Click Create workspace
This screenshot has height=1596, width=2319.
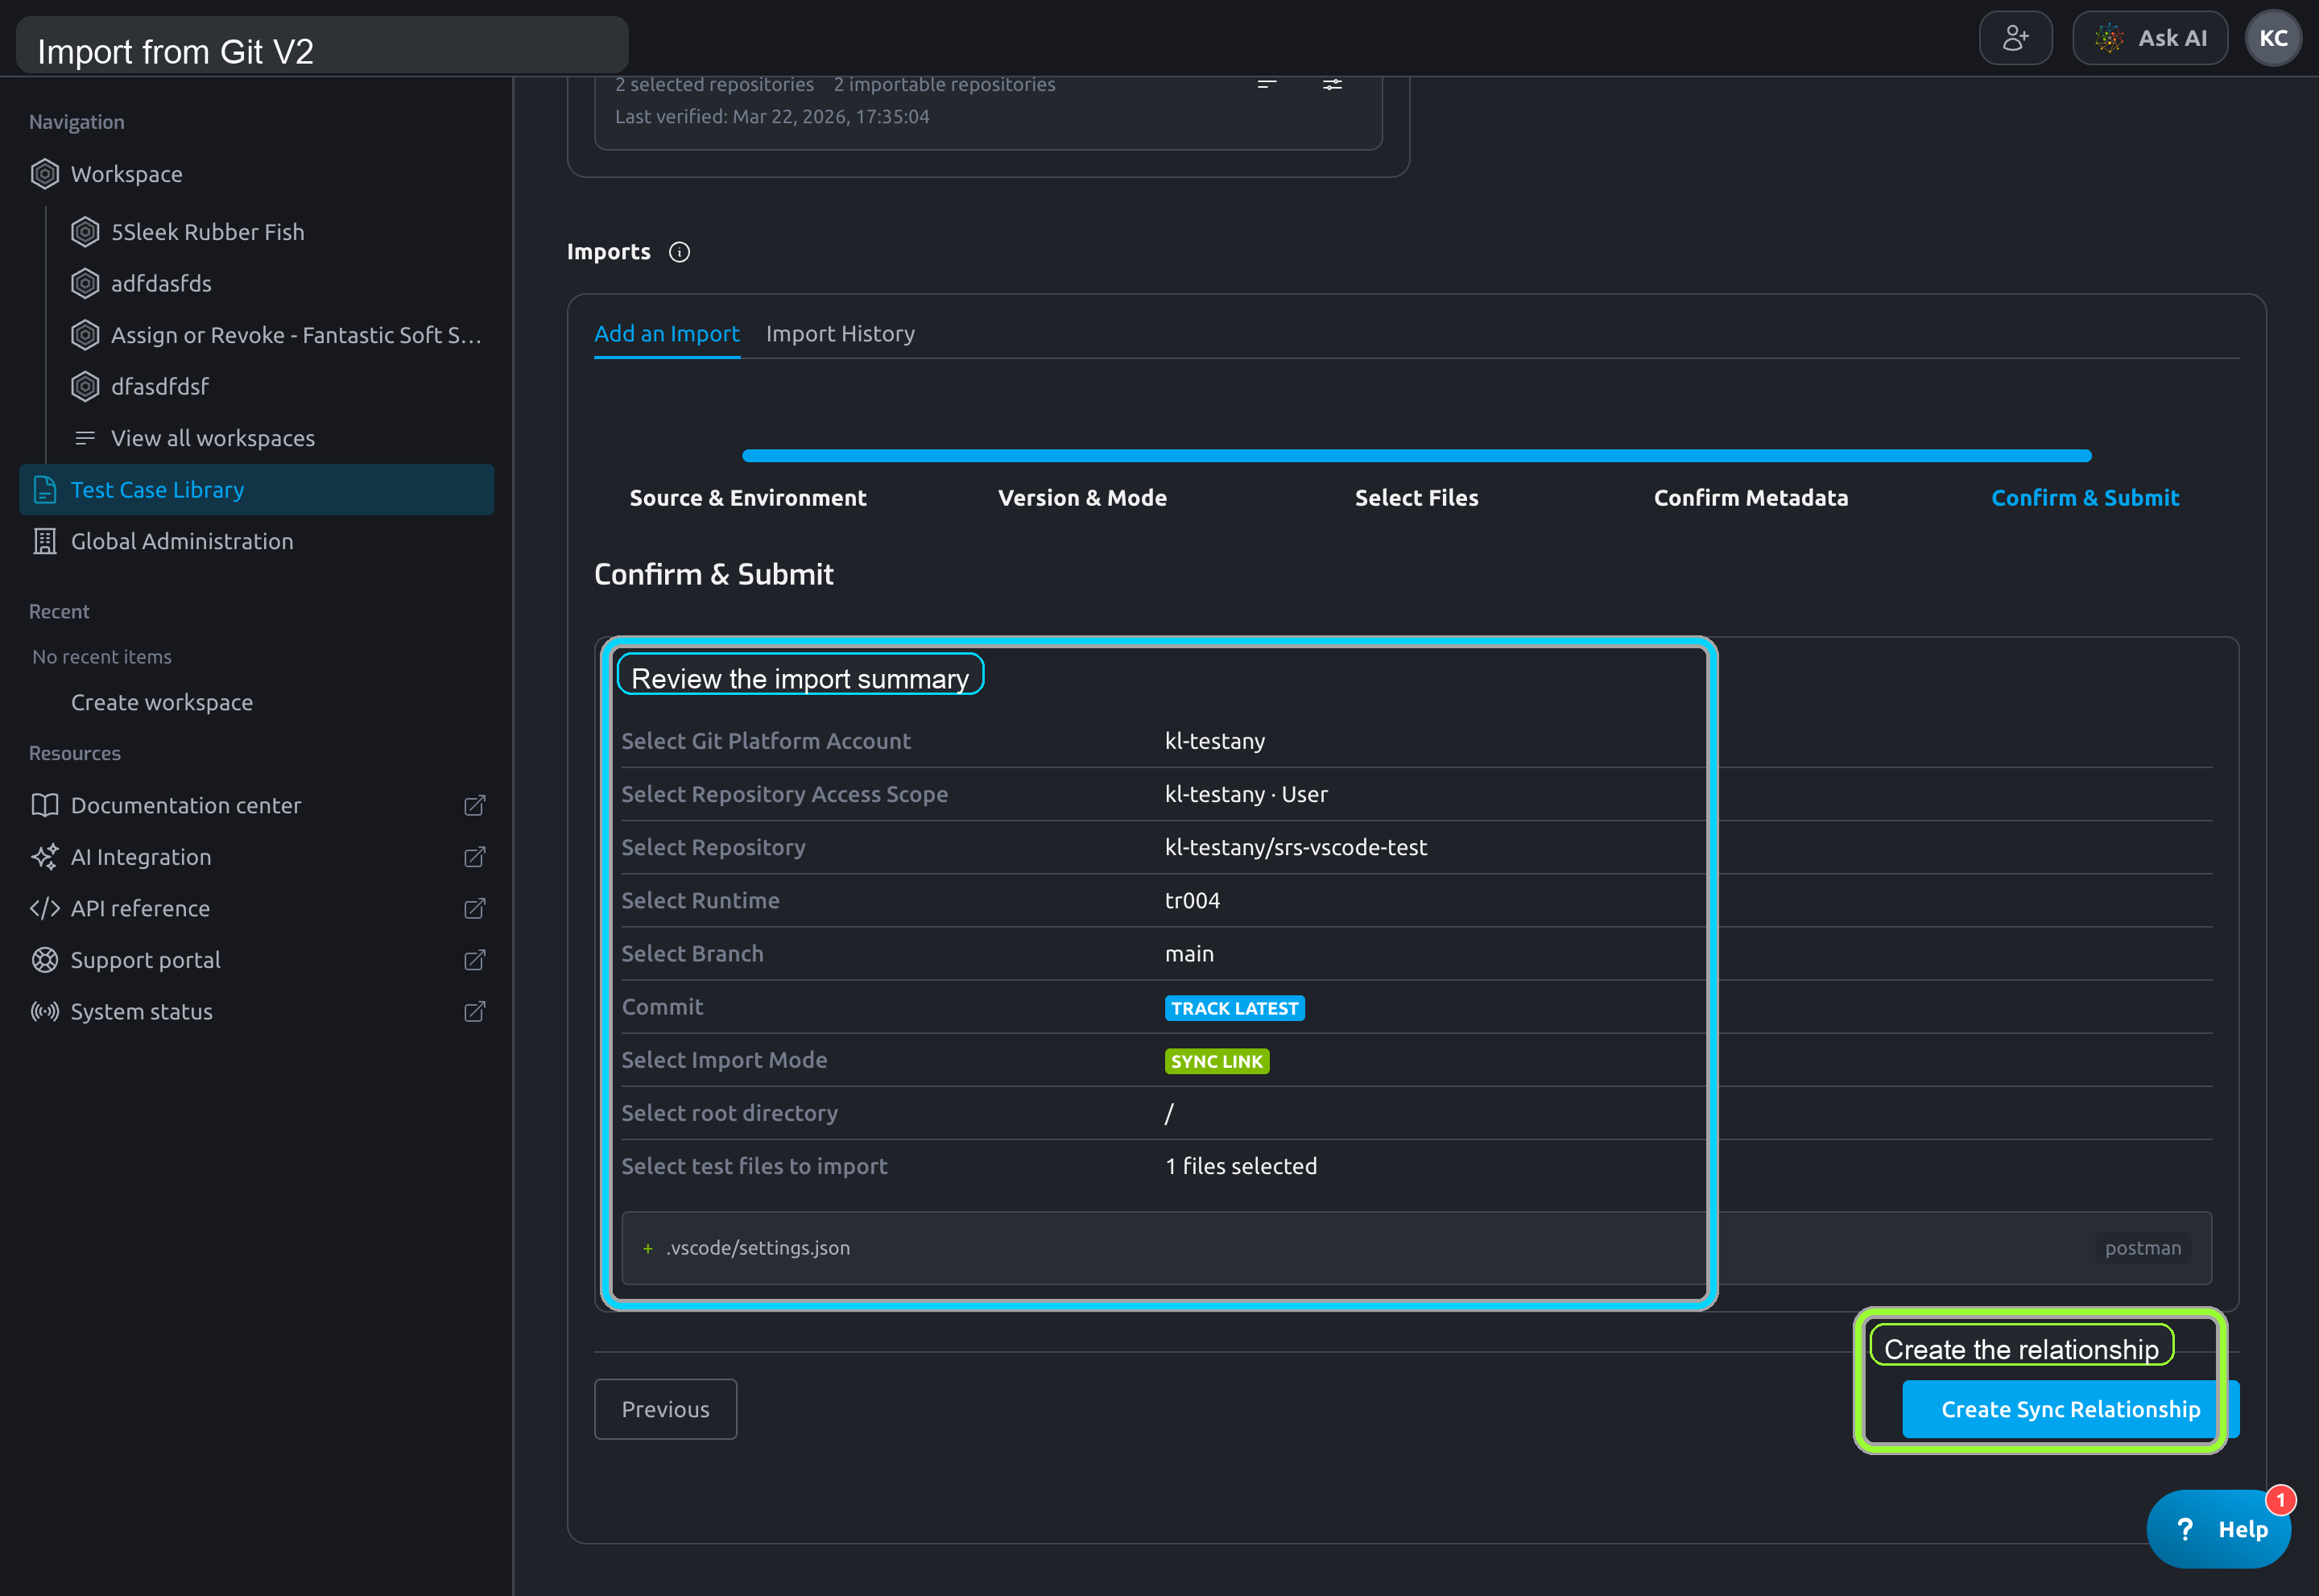[162, 702]
